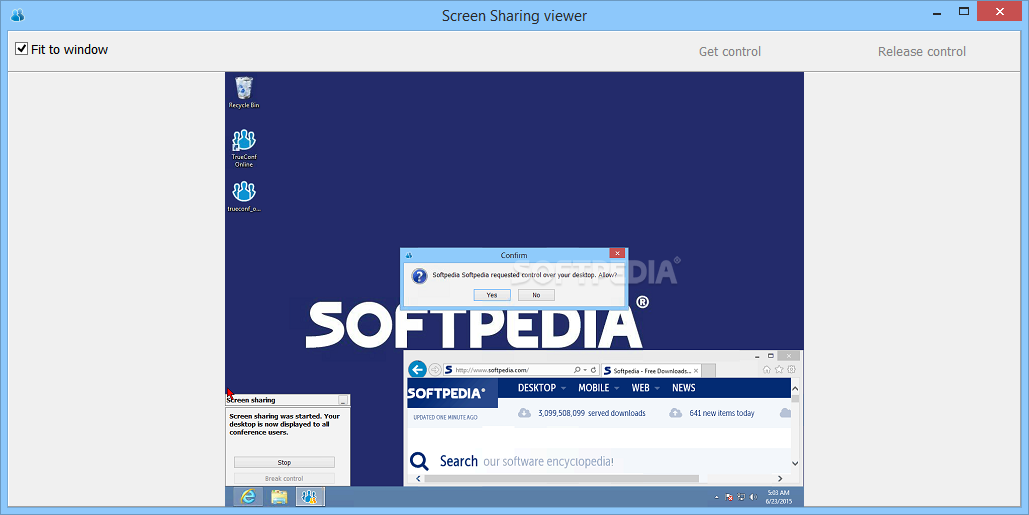Screen dimensions: 1029x515
Task: Click '641 new items today' text
Action: pos(721,413)
